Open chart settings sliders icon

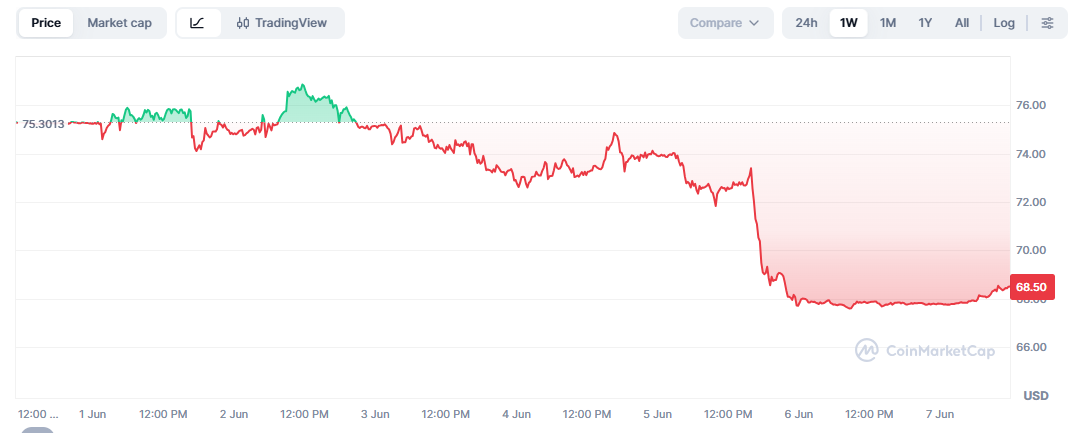[x=1048, y=23]
